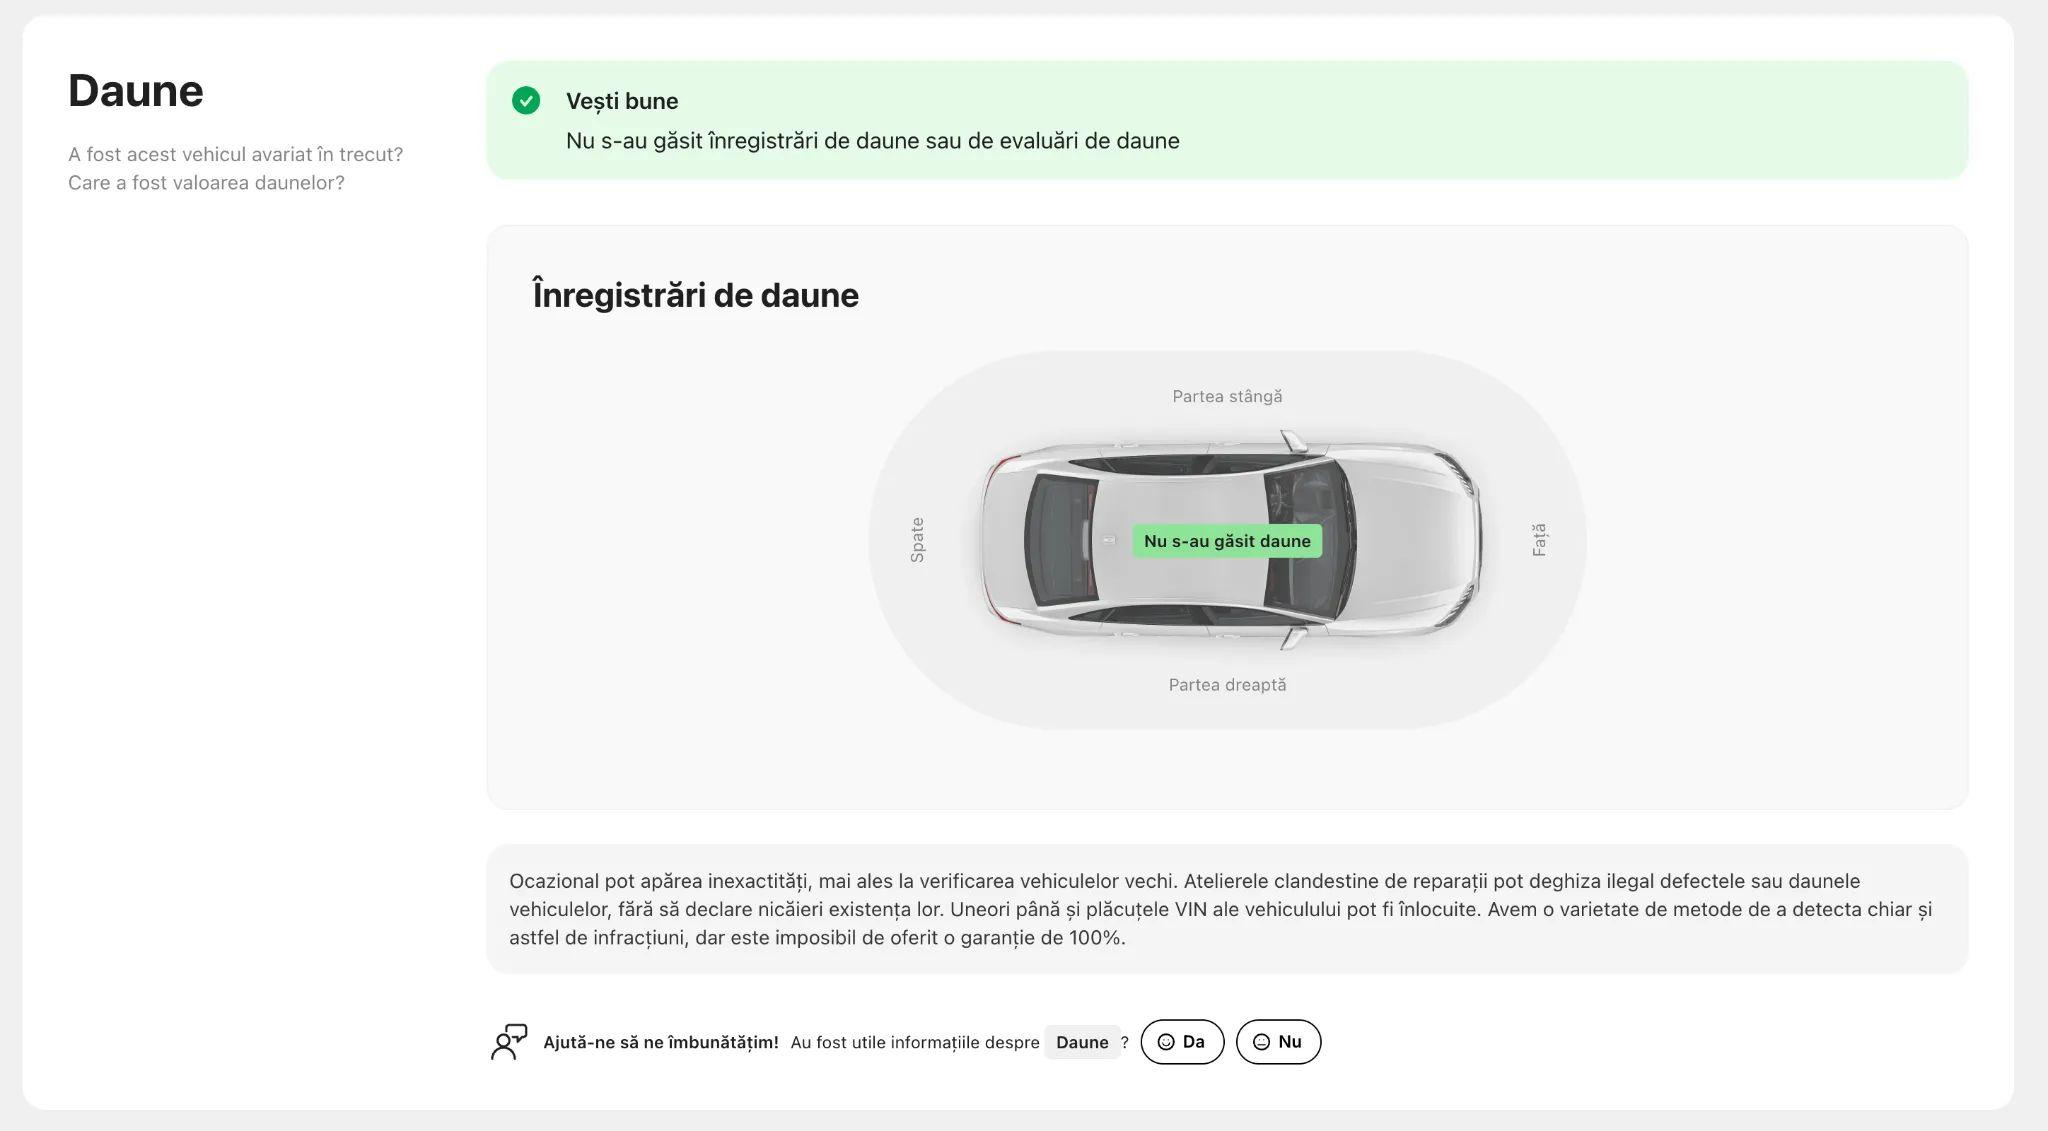
Task: Click the "Vești bune" heading
Action: pyautogui.click(x=622, y=101)
